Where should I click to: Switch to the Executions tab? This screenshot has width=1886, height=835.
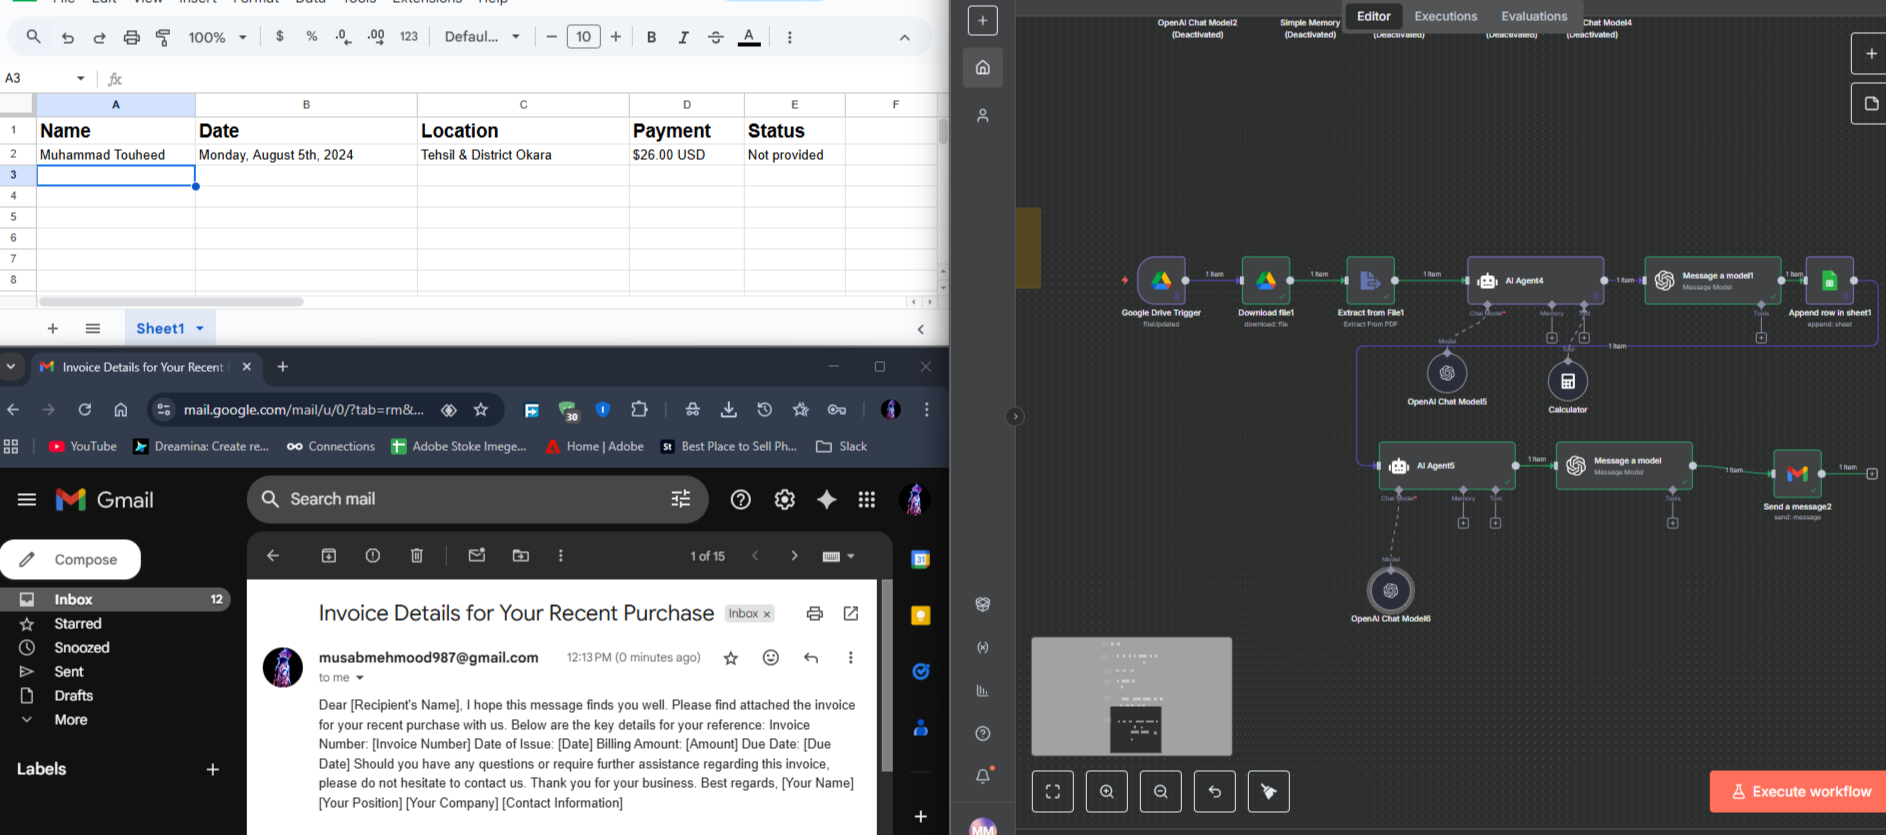coord(1445,16)
